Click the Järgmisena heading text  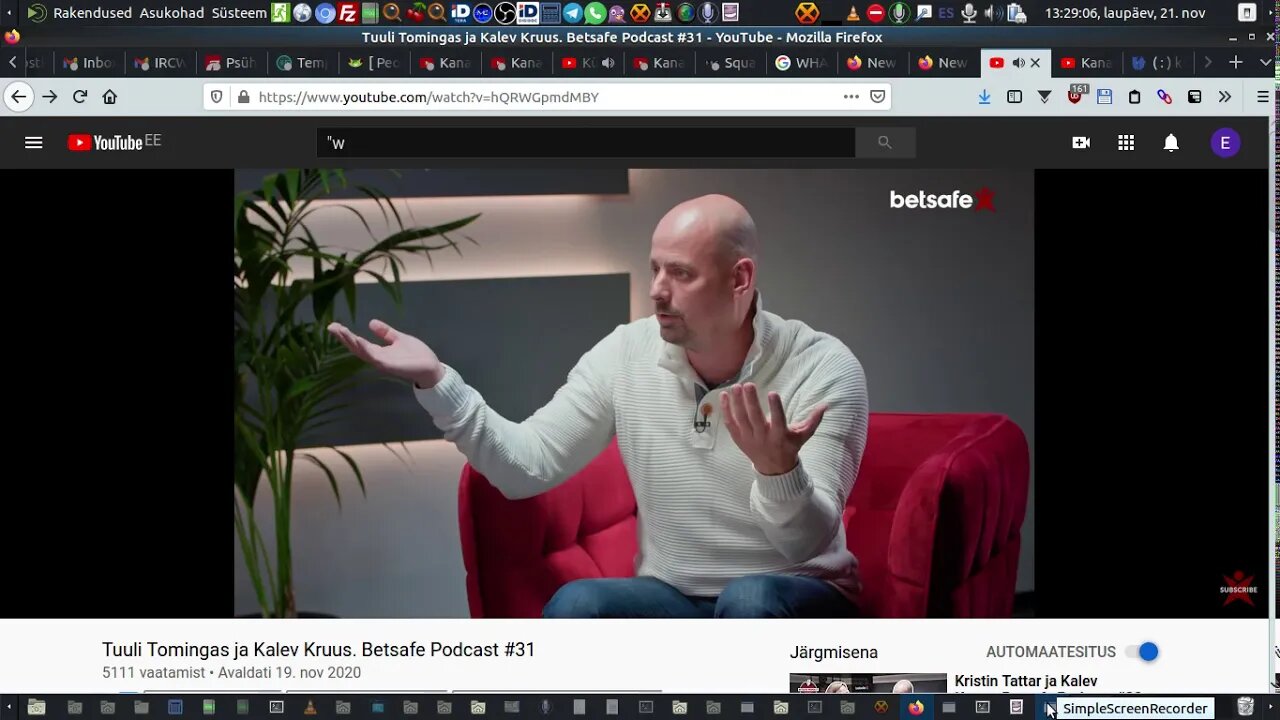click(834, 652)
